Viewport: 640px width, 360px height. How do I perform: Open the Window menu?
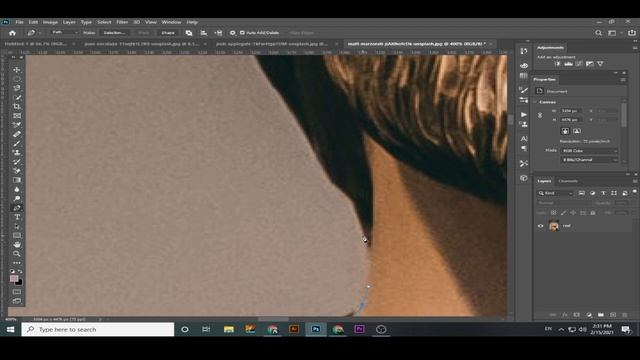(x=171, y=22)
